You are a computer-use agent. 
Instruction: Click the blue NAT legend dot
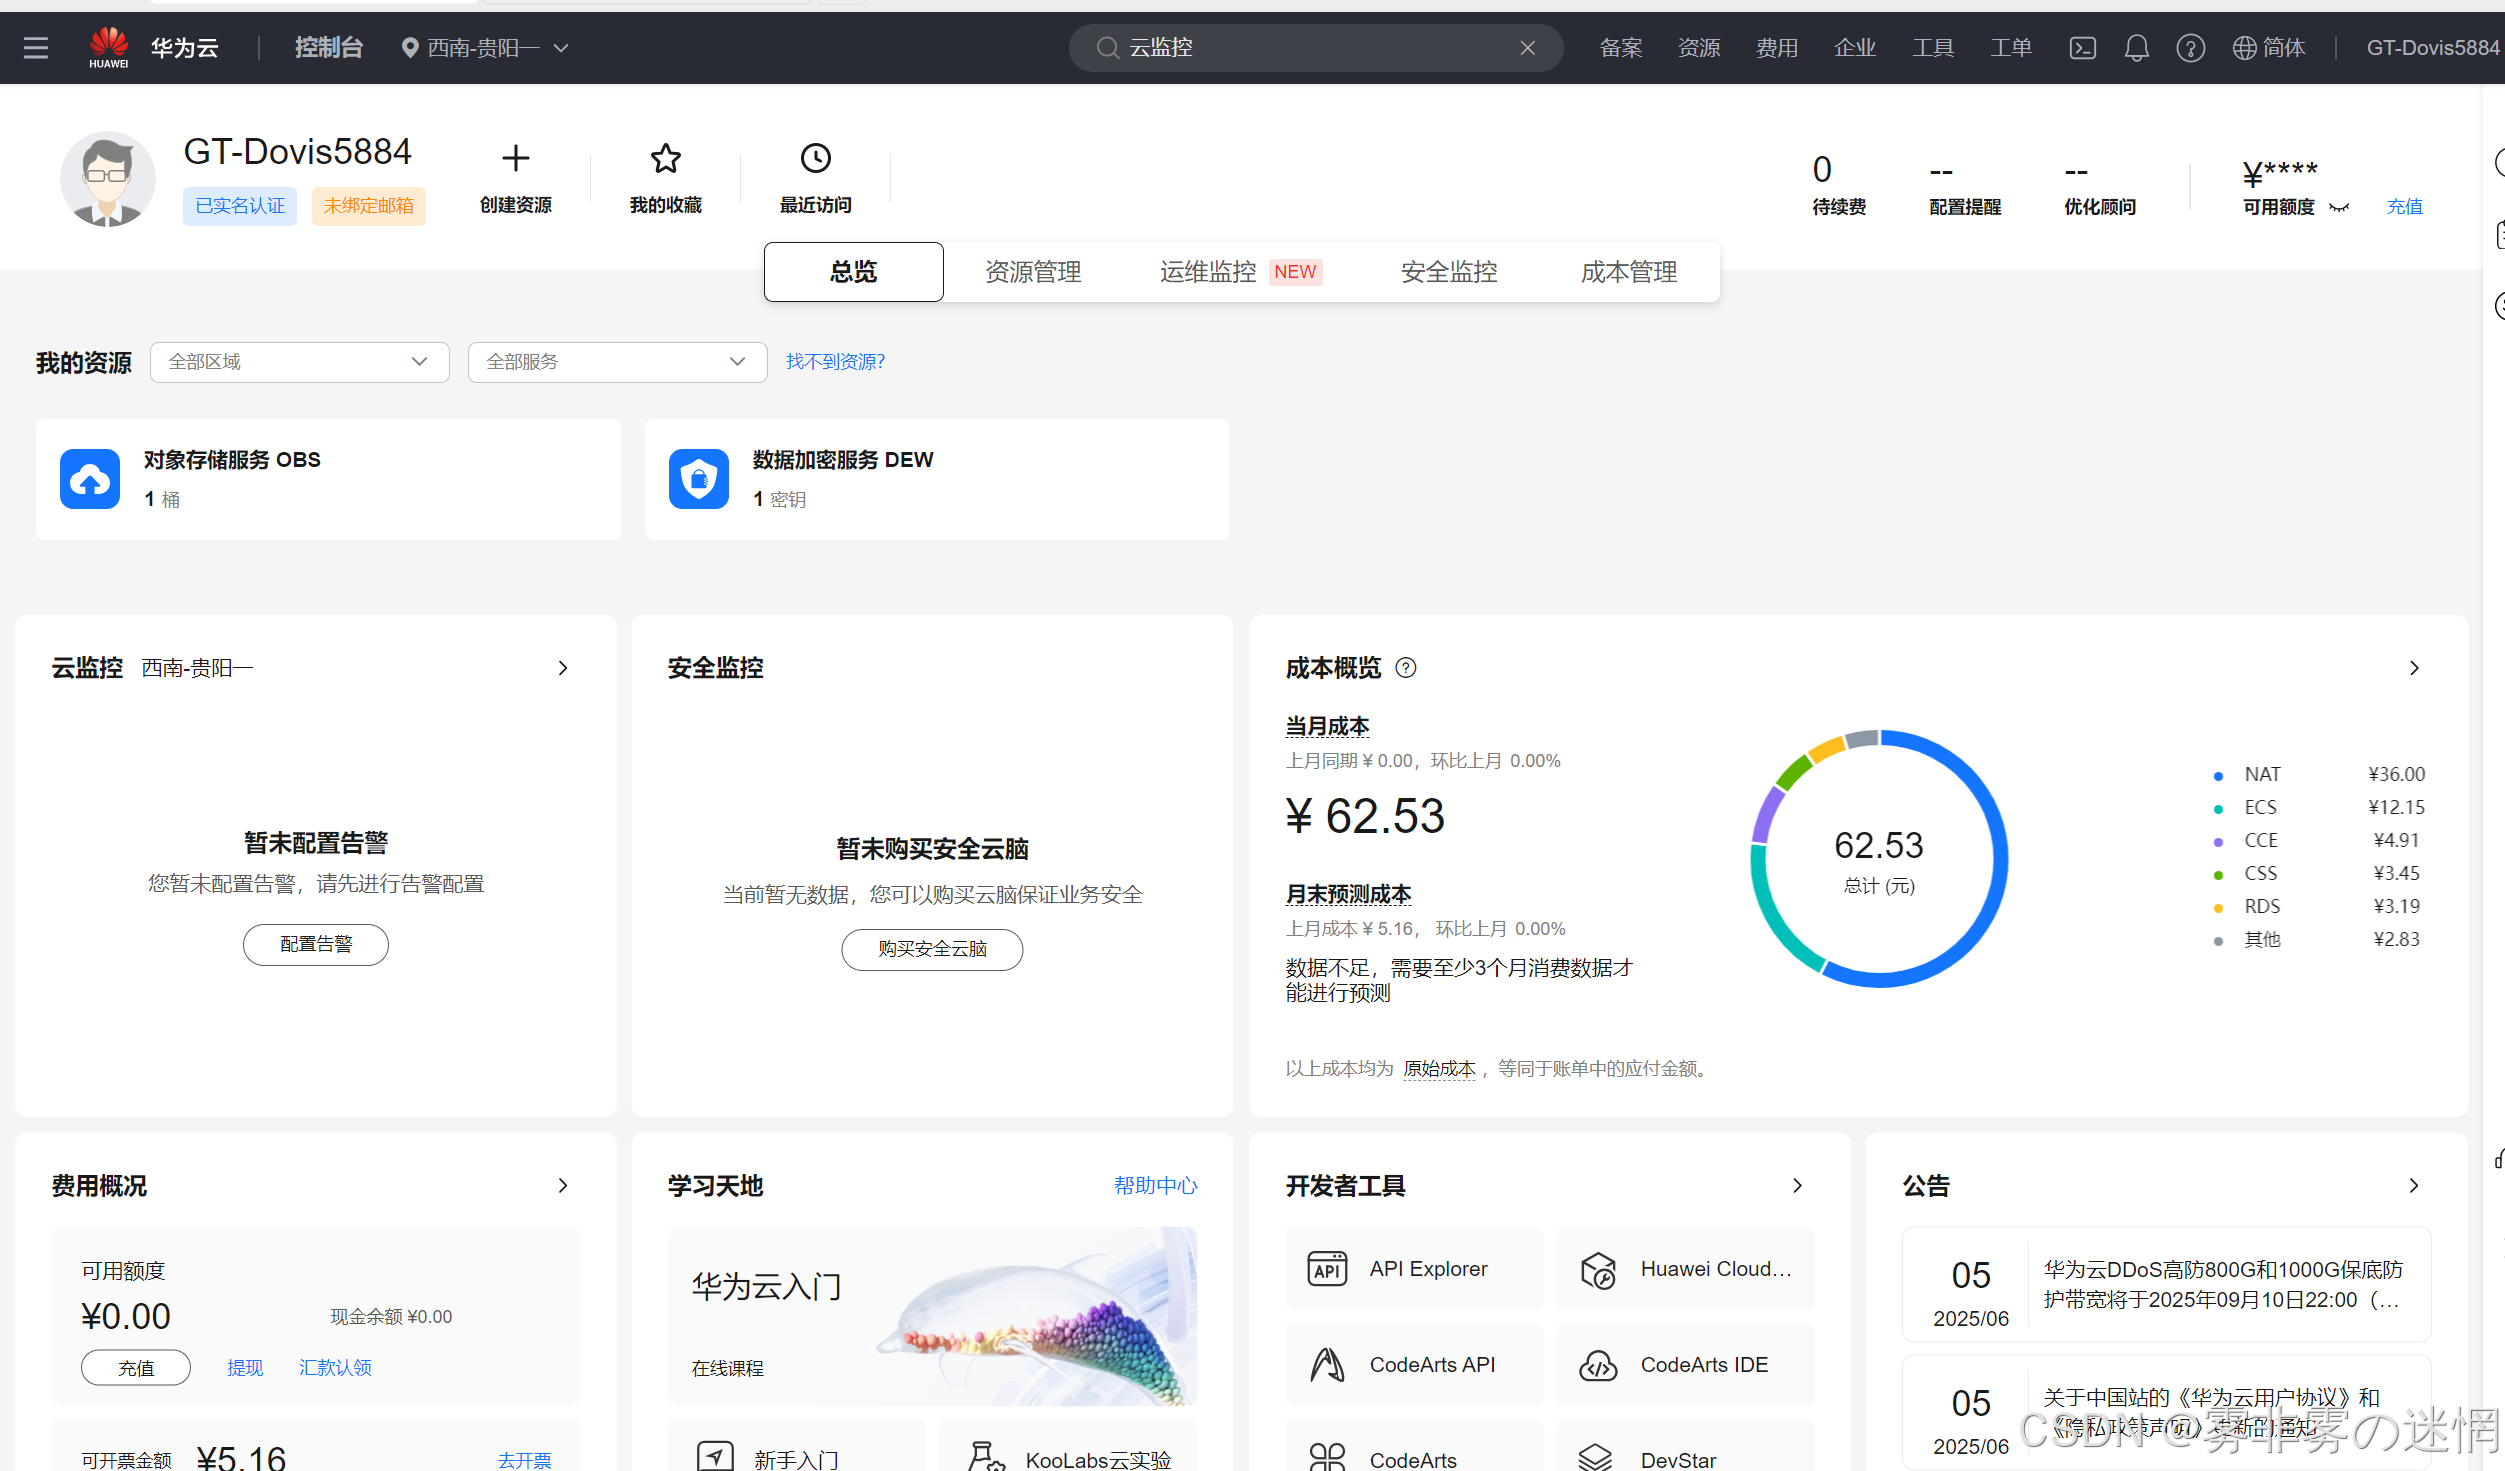(x=2218, y=775)
